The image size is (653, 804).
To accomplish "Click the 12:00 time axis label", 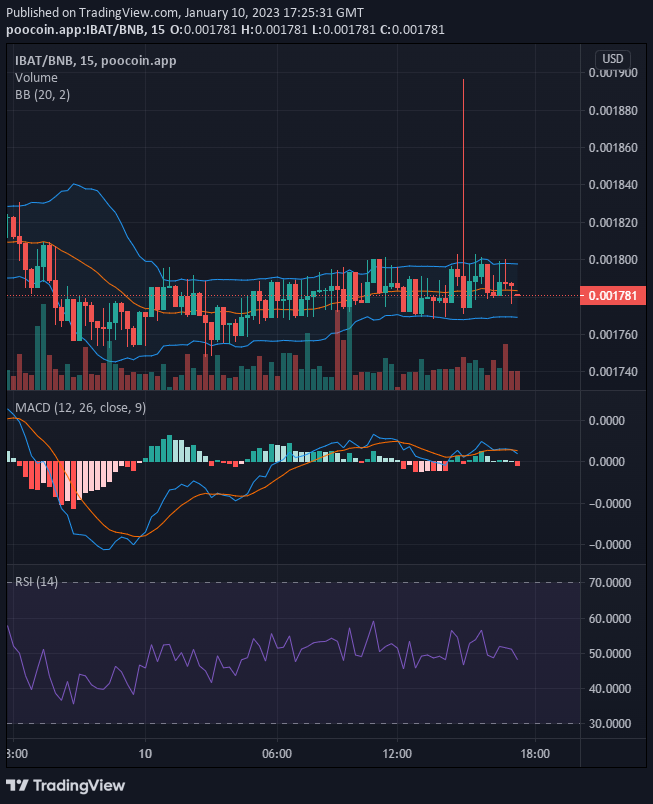I will click(x=397, y=754).
